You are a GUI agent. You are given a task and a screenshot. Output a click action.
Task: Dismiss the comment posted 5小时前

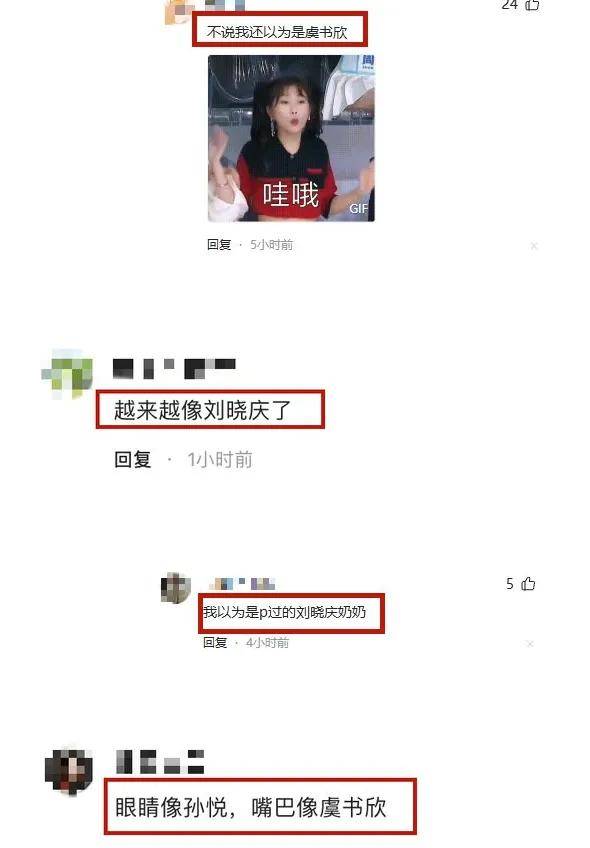click(x=534, y=246)
